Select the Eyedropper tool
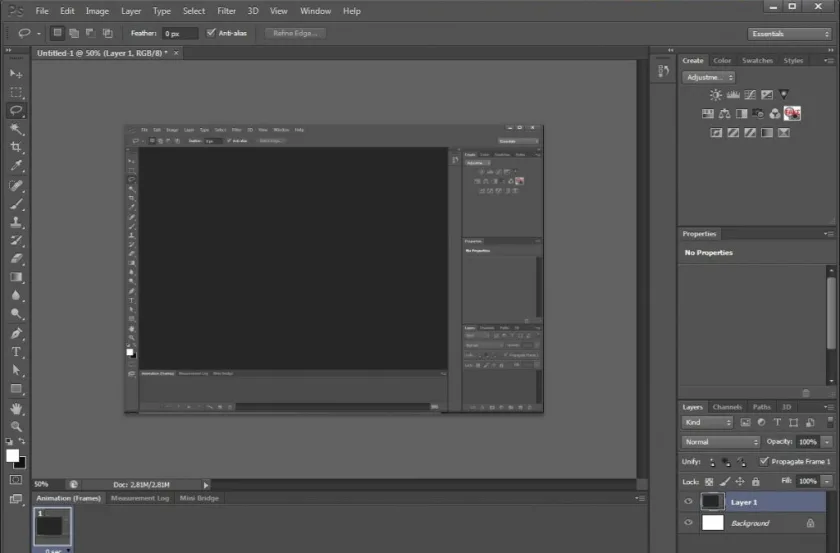Image resolution: width=840 pixels, height=553 pixels. point(16,166)
